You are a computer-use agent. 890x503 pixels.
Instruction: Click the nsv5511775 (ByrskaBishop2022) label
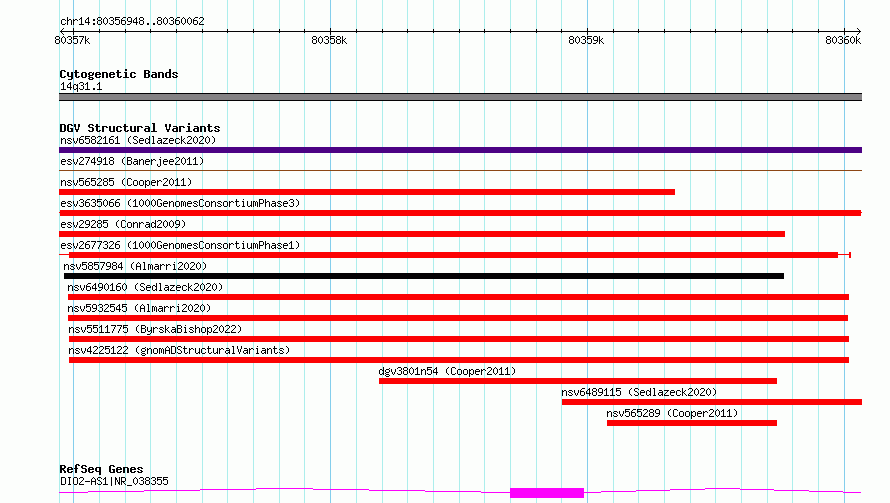[x=155, y=329]
